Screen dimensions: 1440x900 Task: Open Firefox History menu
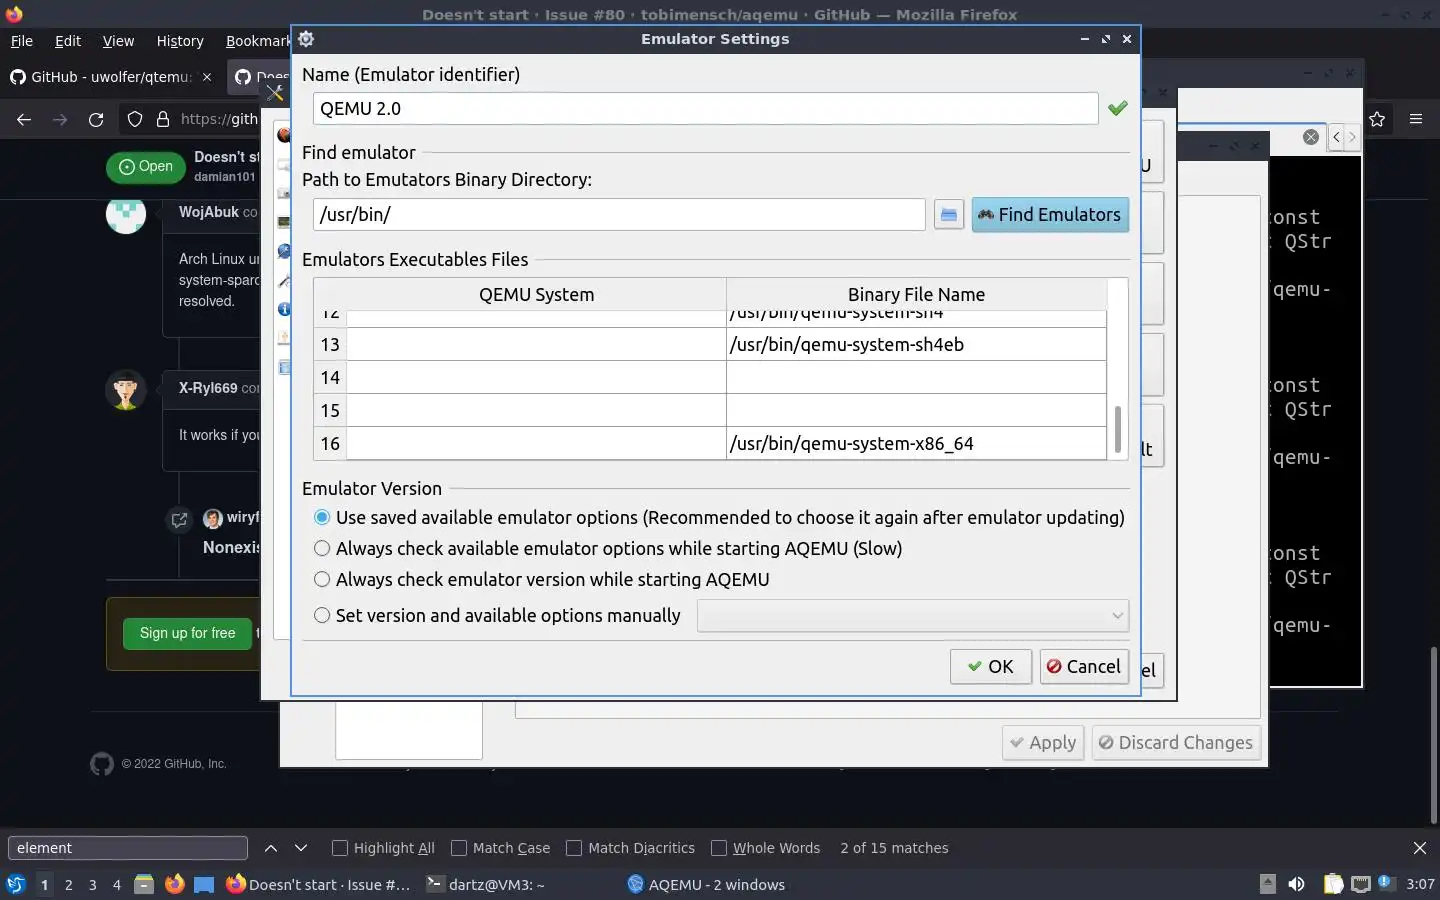(180, 41)
